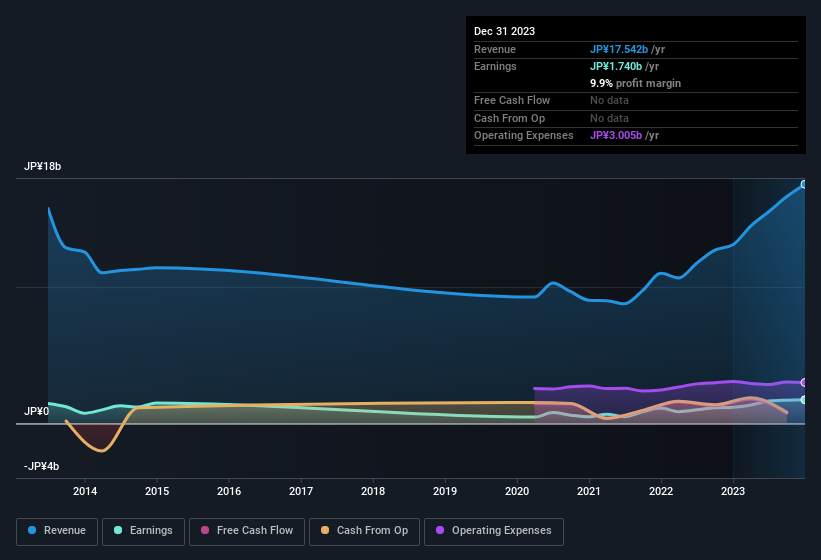Toggle the Revenue legend button
The height and width of the screenshot is (560, 821).
pyautogui.click(x=57, y=531)
